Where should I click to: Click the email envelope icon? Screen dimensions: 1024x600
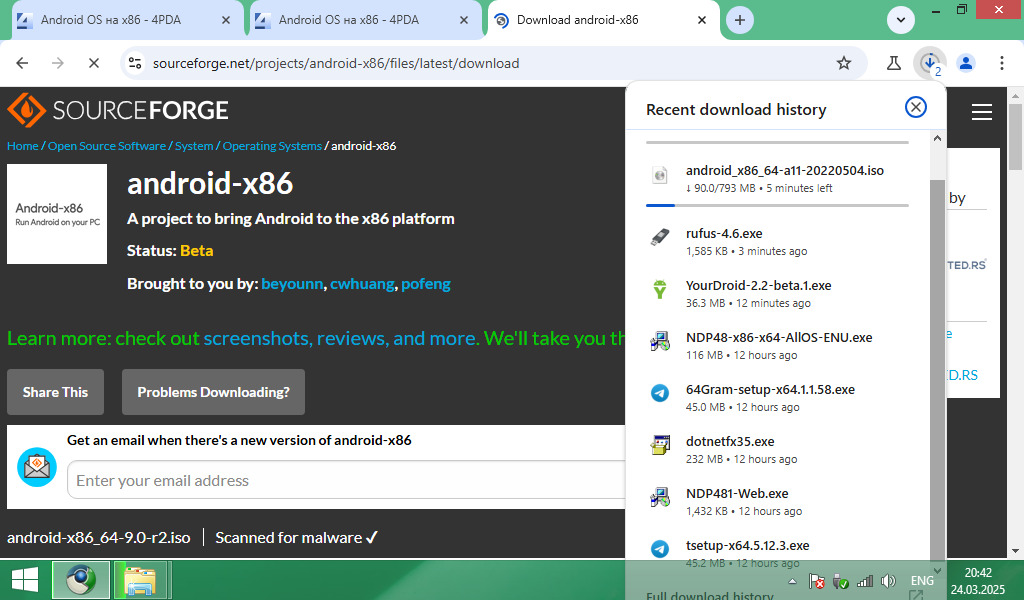point(37,467)
